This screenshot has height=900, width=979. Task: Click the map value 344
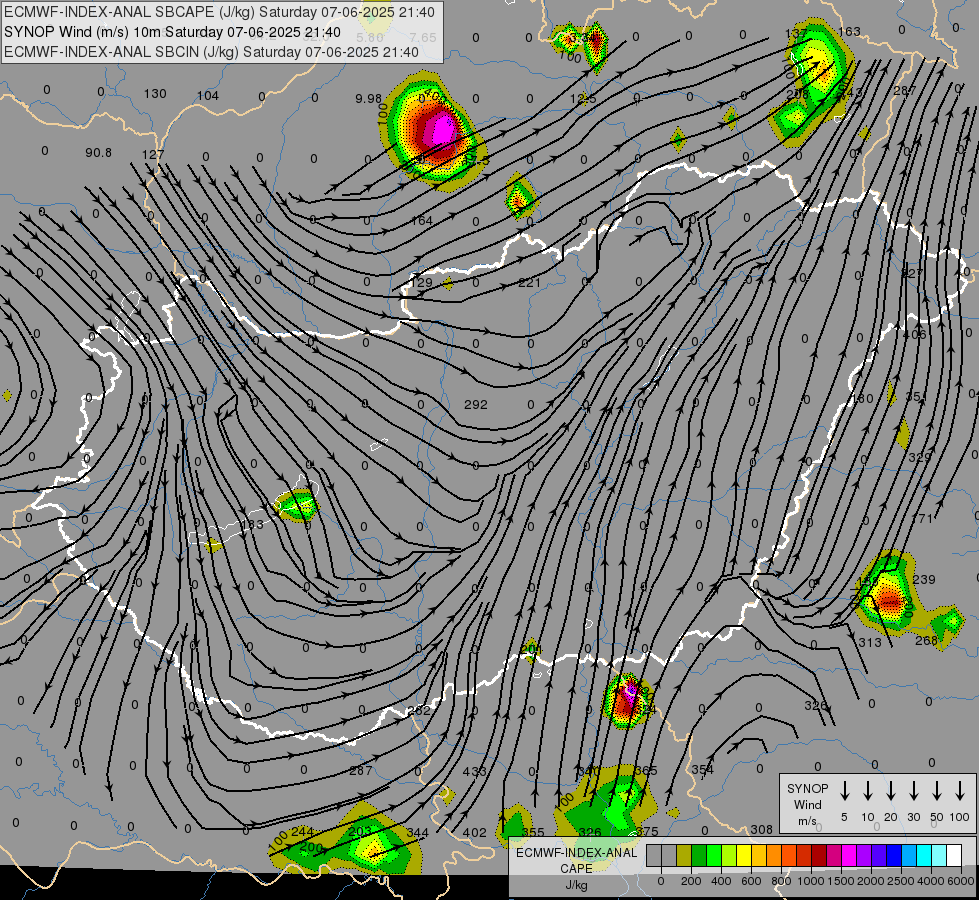418,832
